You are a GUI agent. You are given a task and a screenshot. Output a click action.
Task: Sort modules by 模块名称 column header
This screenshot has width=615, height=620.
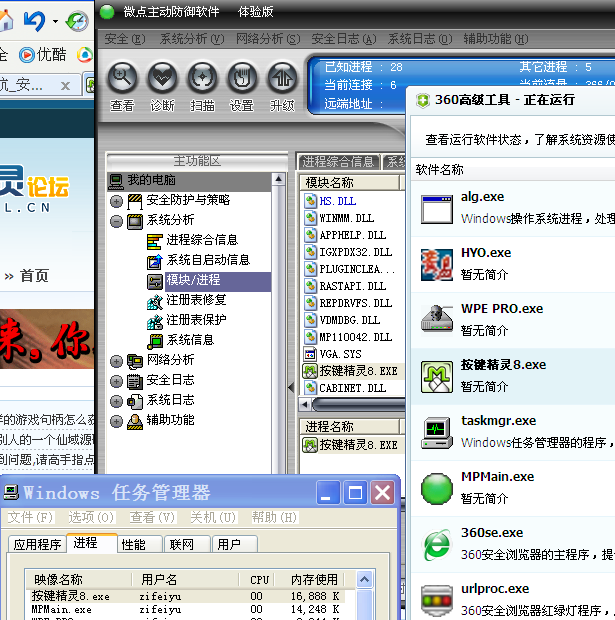(350, 183)
